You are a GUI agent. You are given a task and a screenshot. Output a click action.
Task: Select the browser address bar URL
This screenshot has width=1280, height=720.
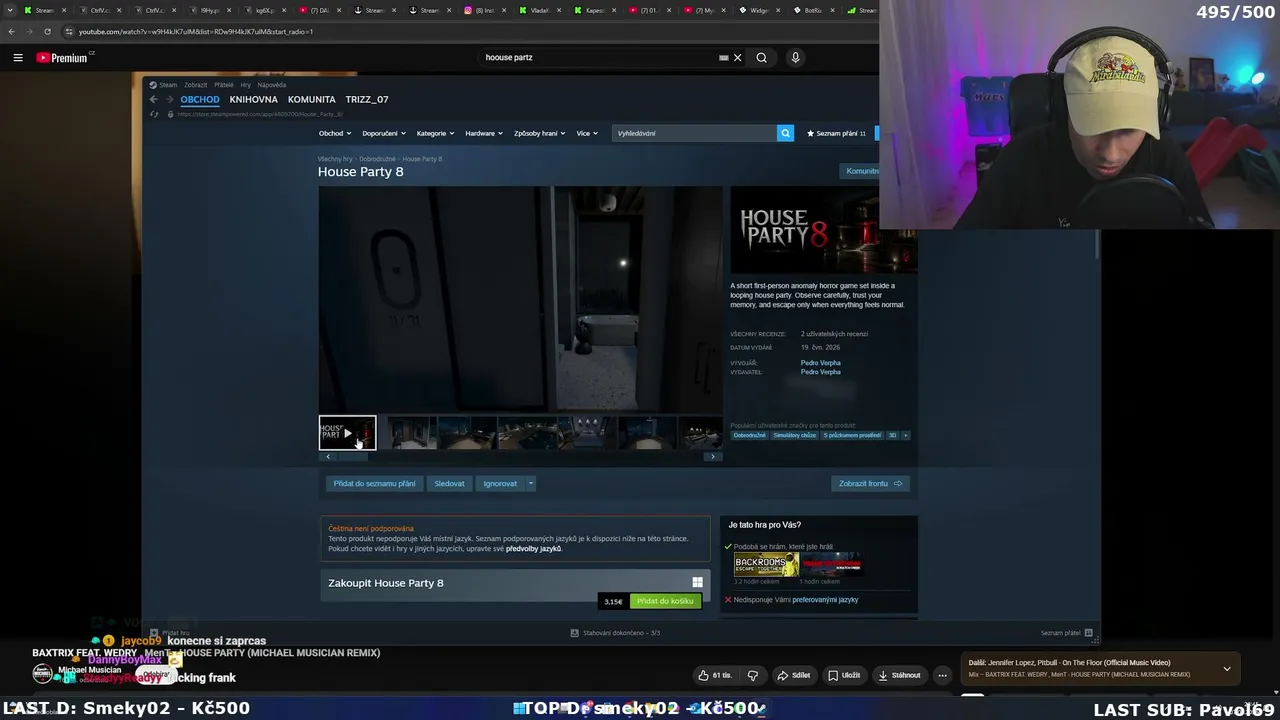[x=196, y=32]
